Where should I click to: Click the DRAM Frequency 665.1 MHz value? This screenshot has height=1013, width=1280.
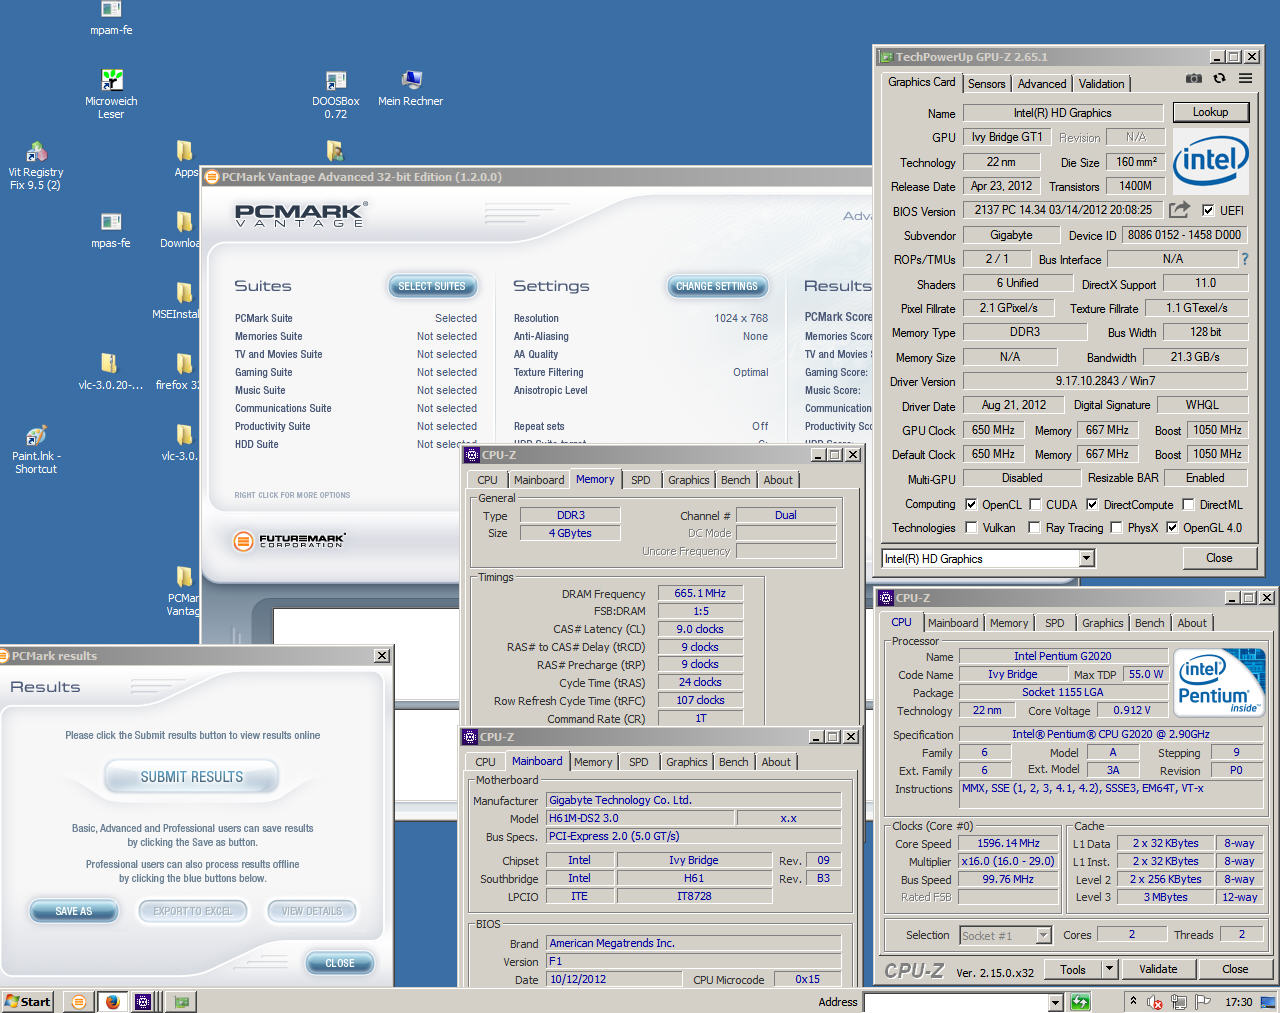point(700,593)
